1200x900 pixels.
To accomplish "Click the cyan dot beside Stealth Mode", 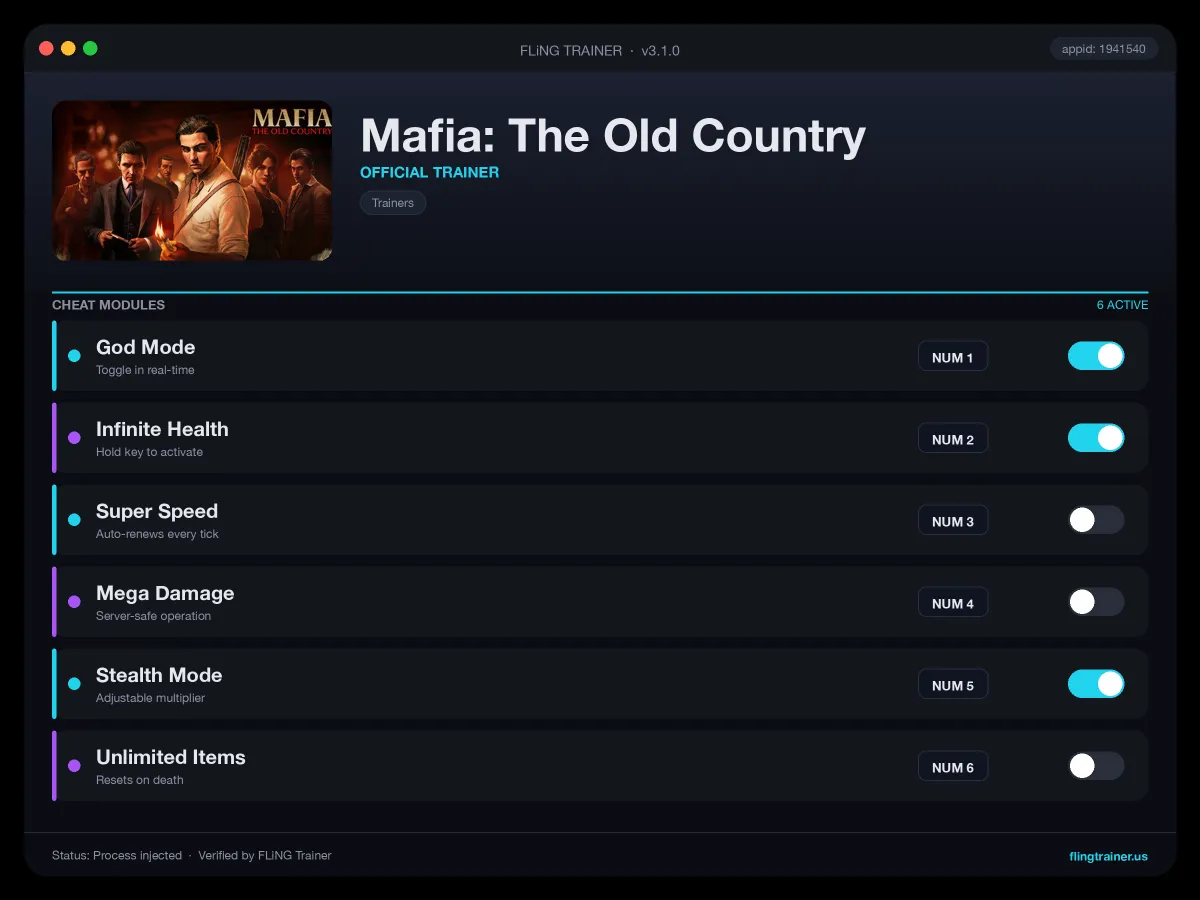I will 74,684.
